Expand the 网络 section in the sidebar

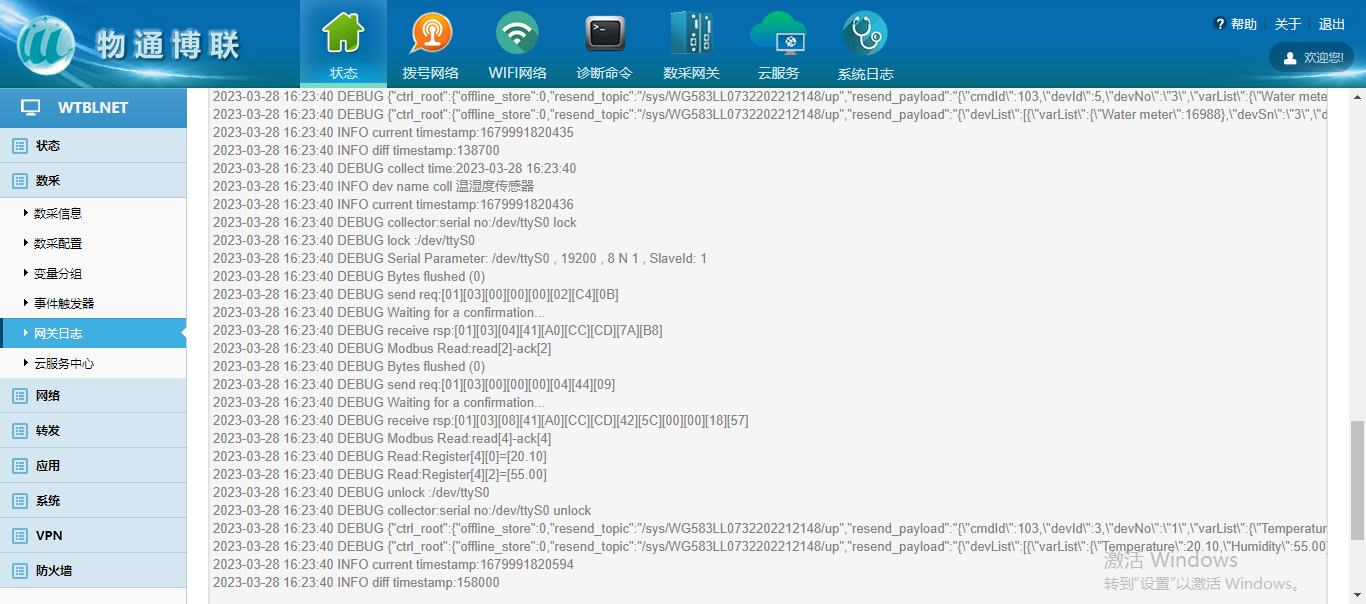click(x=48, y=396)
